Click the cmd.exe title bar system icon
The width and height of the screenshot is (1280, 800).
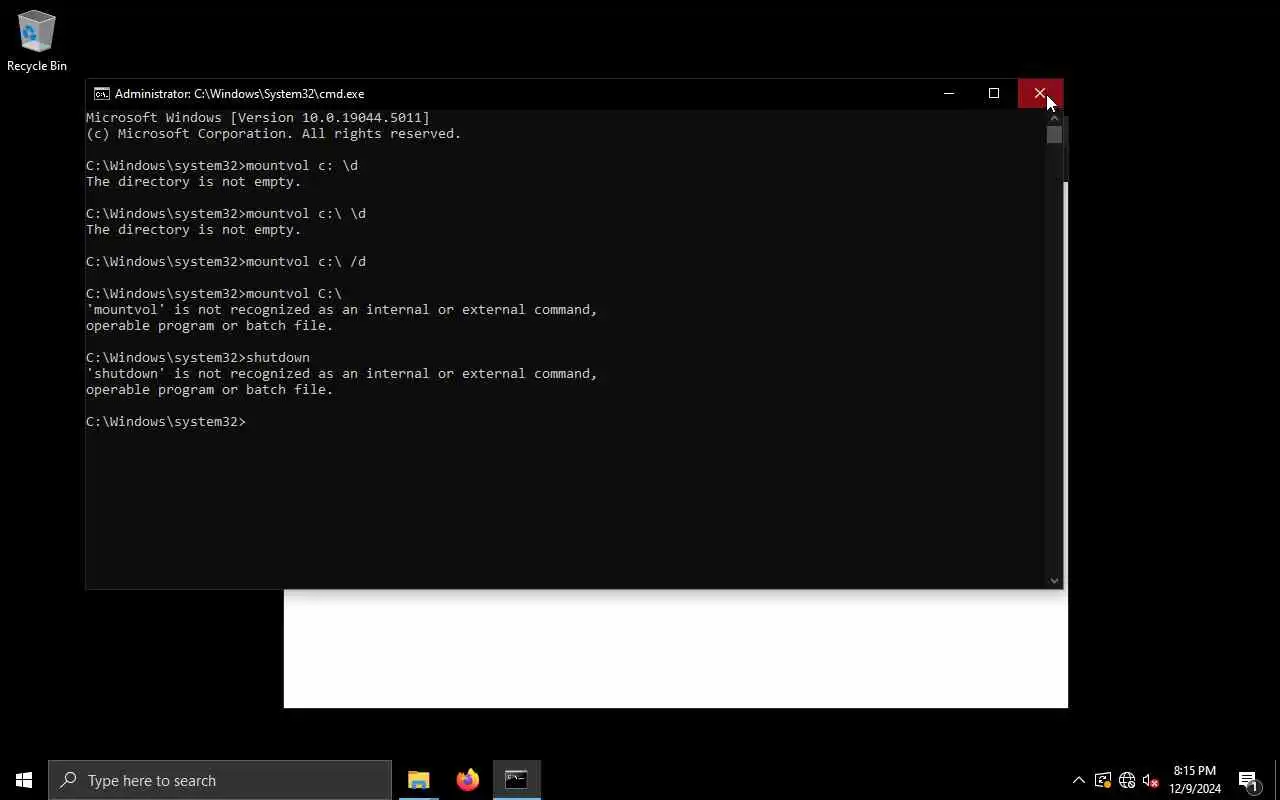coord(101,94)
